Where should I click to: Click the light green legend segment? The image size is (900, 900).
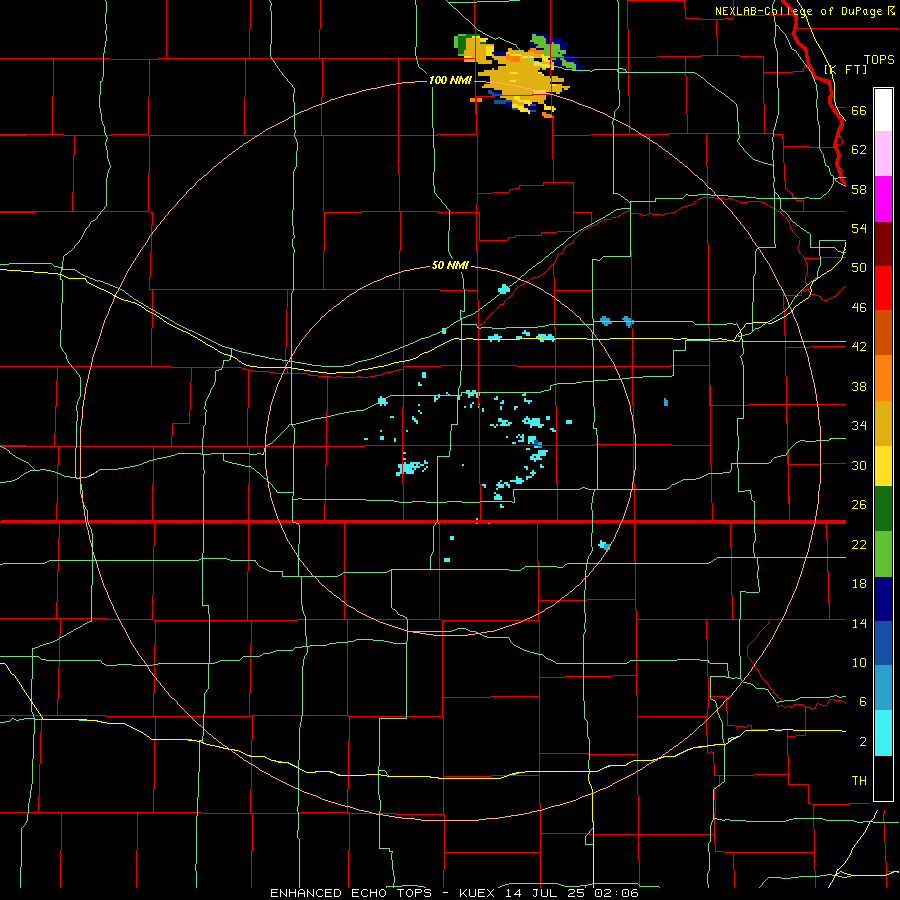[x=883, y=554]
